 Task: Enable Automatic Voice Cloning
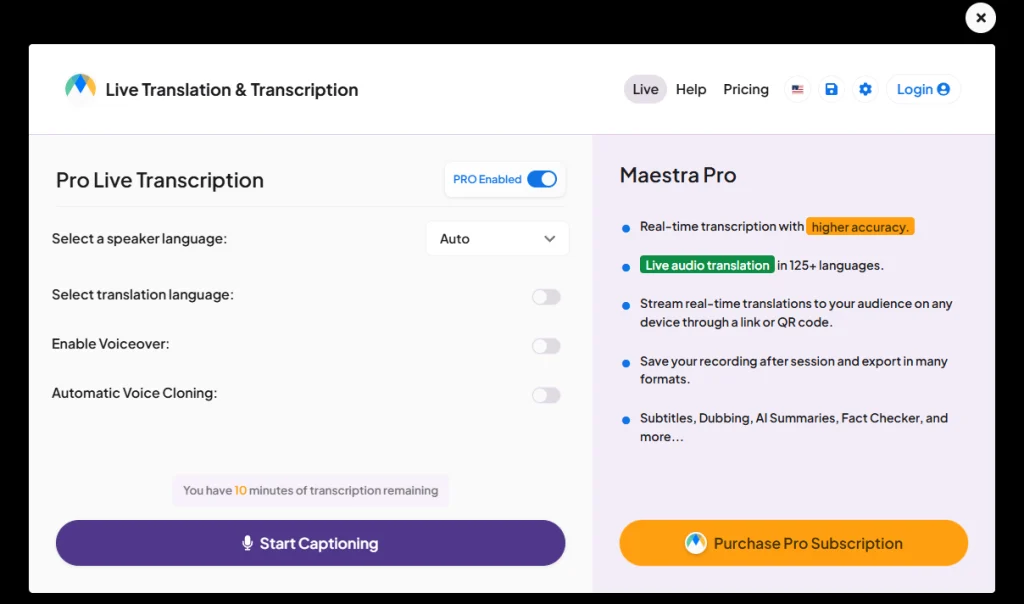click(546, 395)
